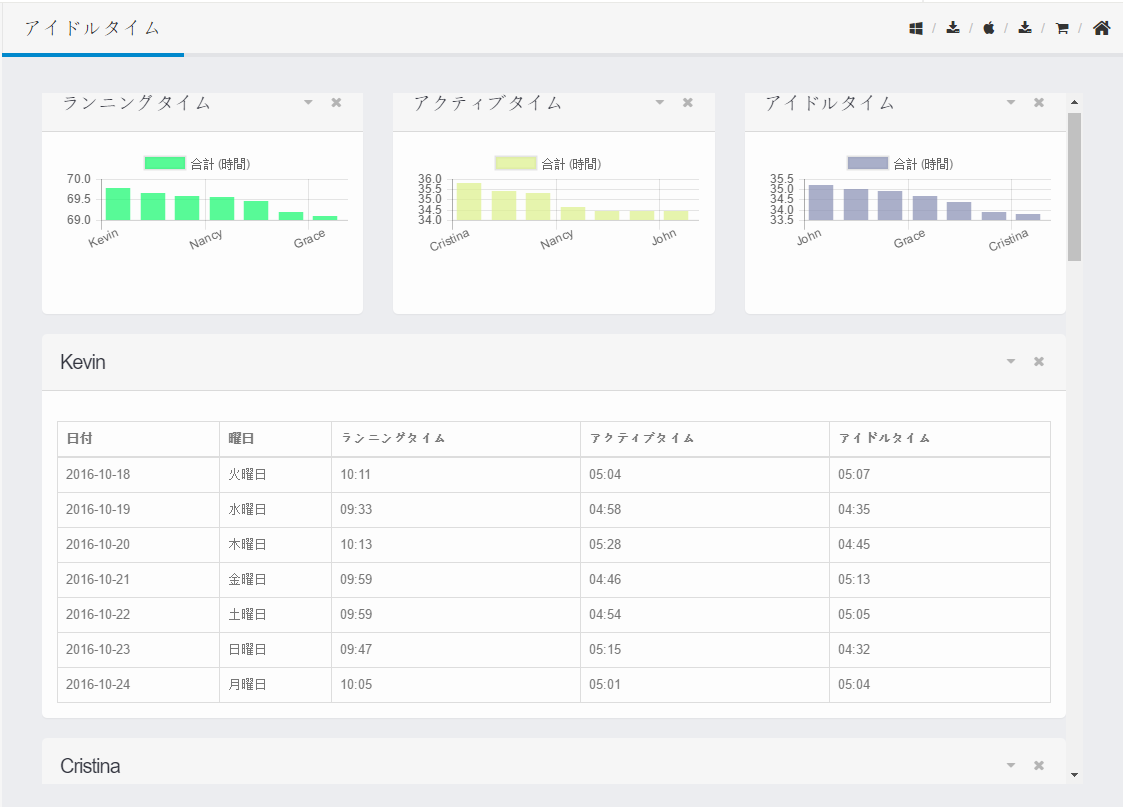Toggle yellow 合計 (時間) legend swatch
The image size is (1123, 807).
coord(516,163)
